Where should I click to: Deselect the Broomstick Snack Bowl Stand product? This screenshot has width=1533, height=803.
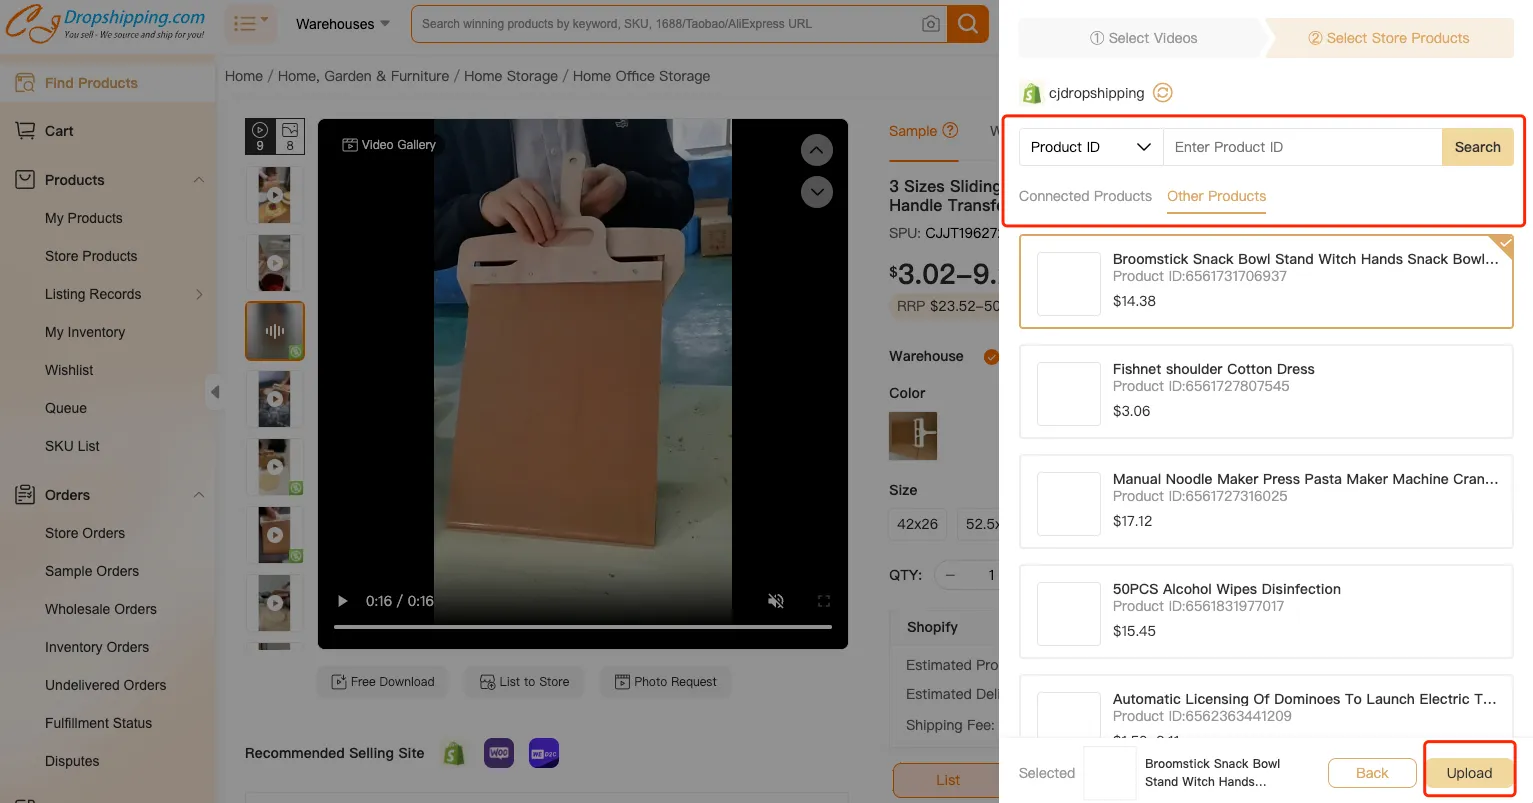(1265, 281)
